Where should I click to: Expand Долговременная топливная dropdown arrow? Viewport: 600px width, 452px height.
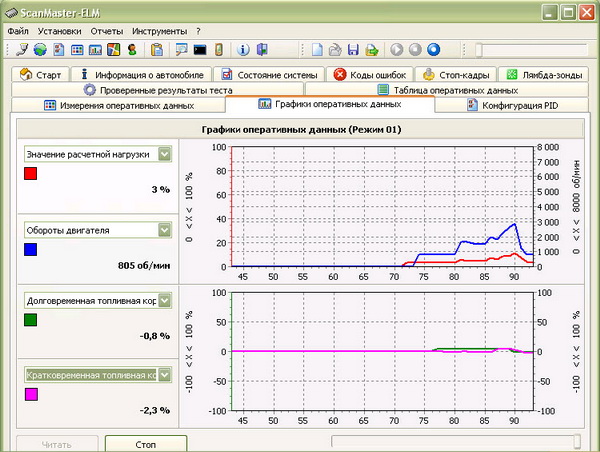[165, 300]
